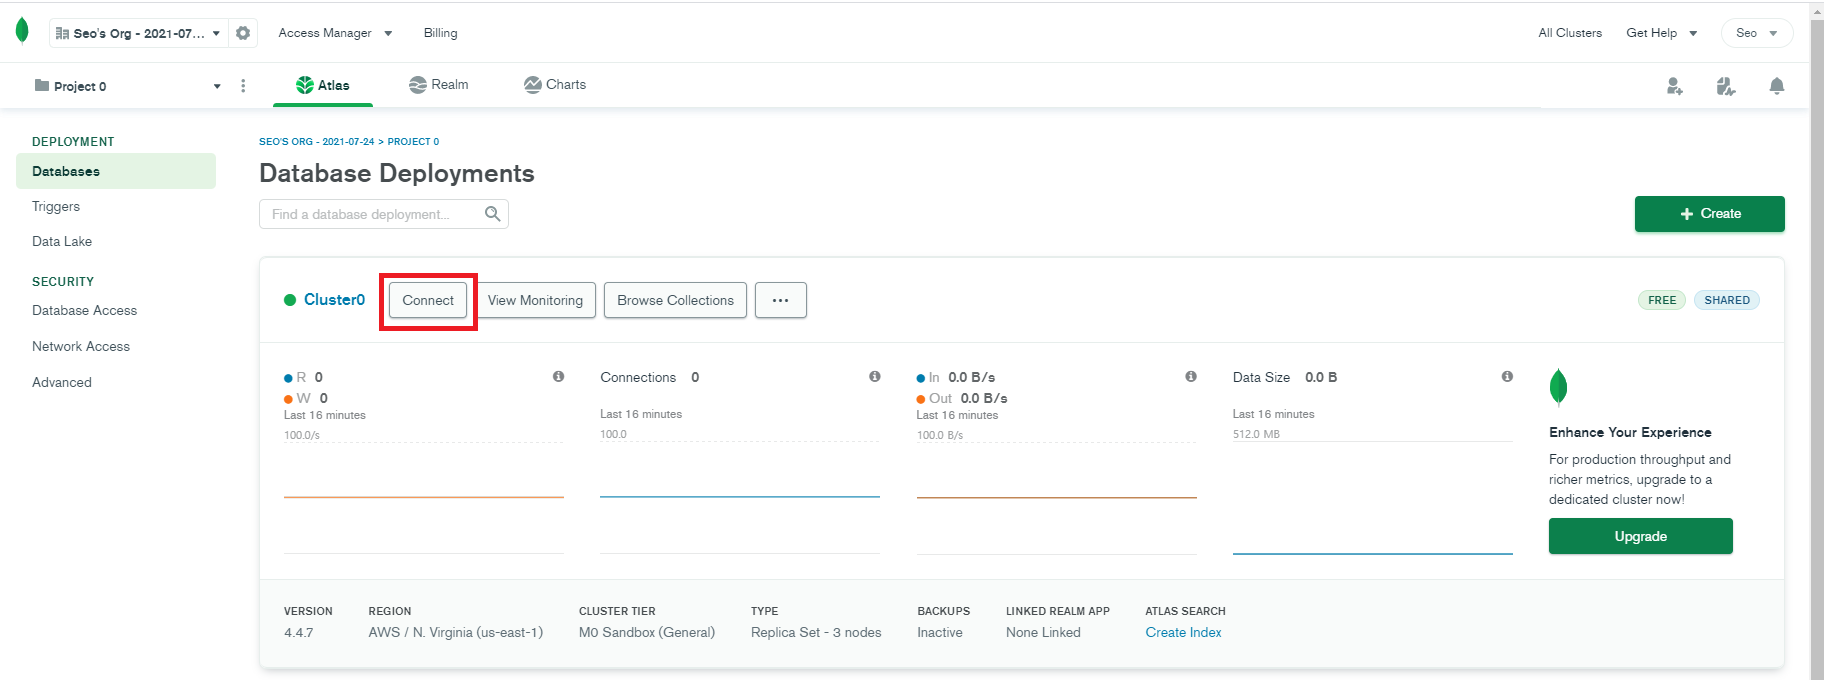The height and width of the screenshot is (680, 1824).
Task: Open the Project 0 selector dropdown
Action: click(125, 86)
